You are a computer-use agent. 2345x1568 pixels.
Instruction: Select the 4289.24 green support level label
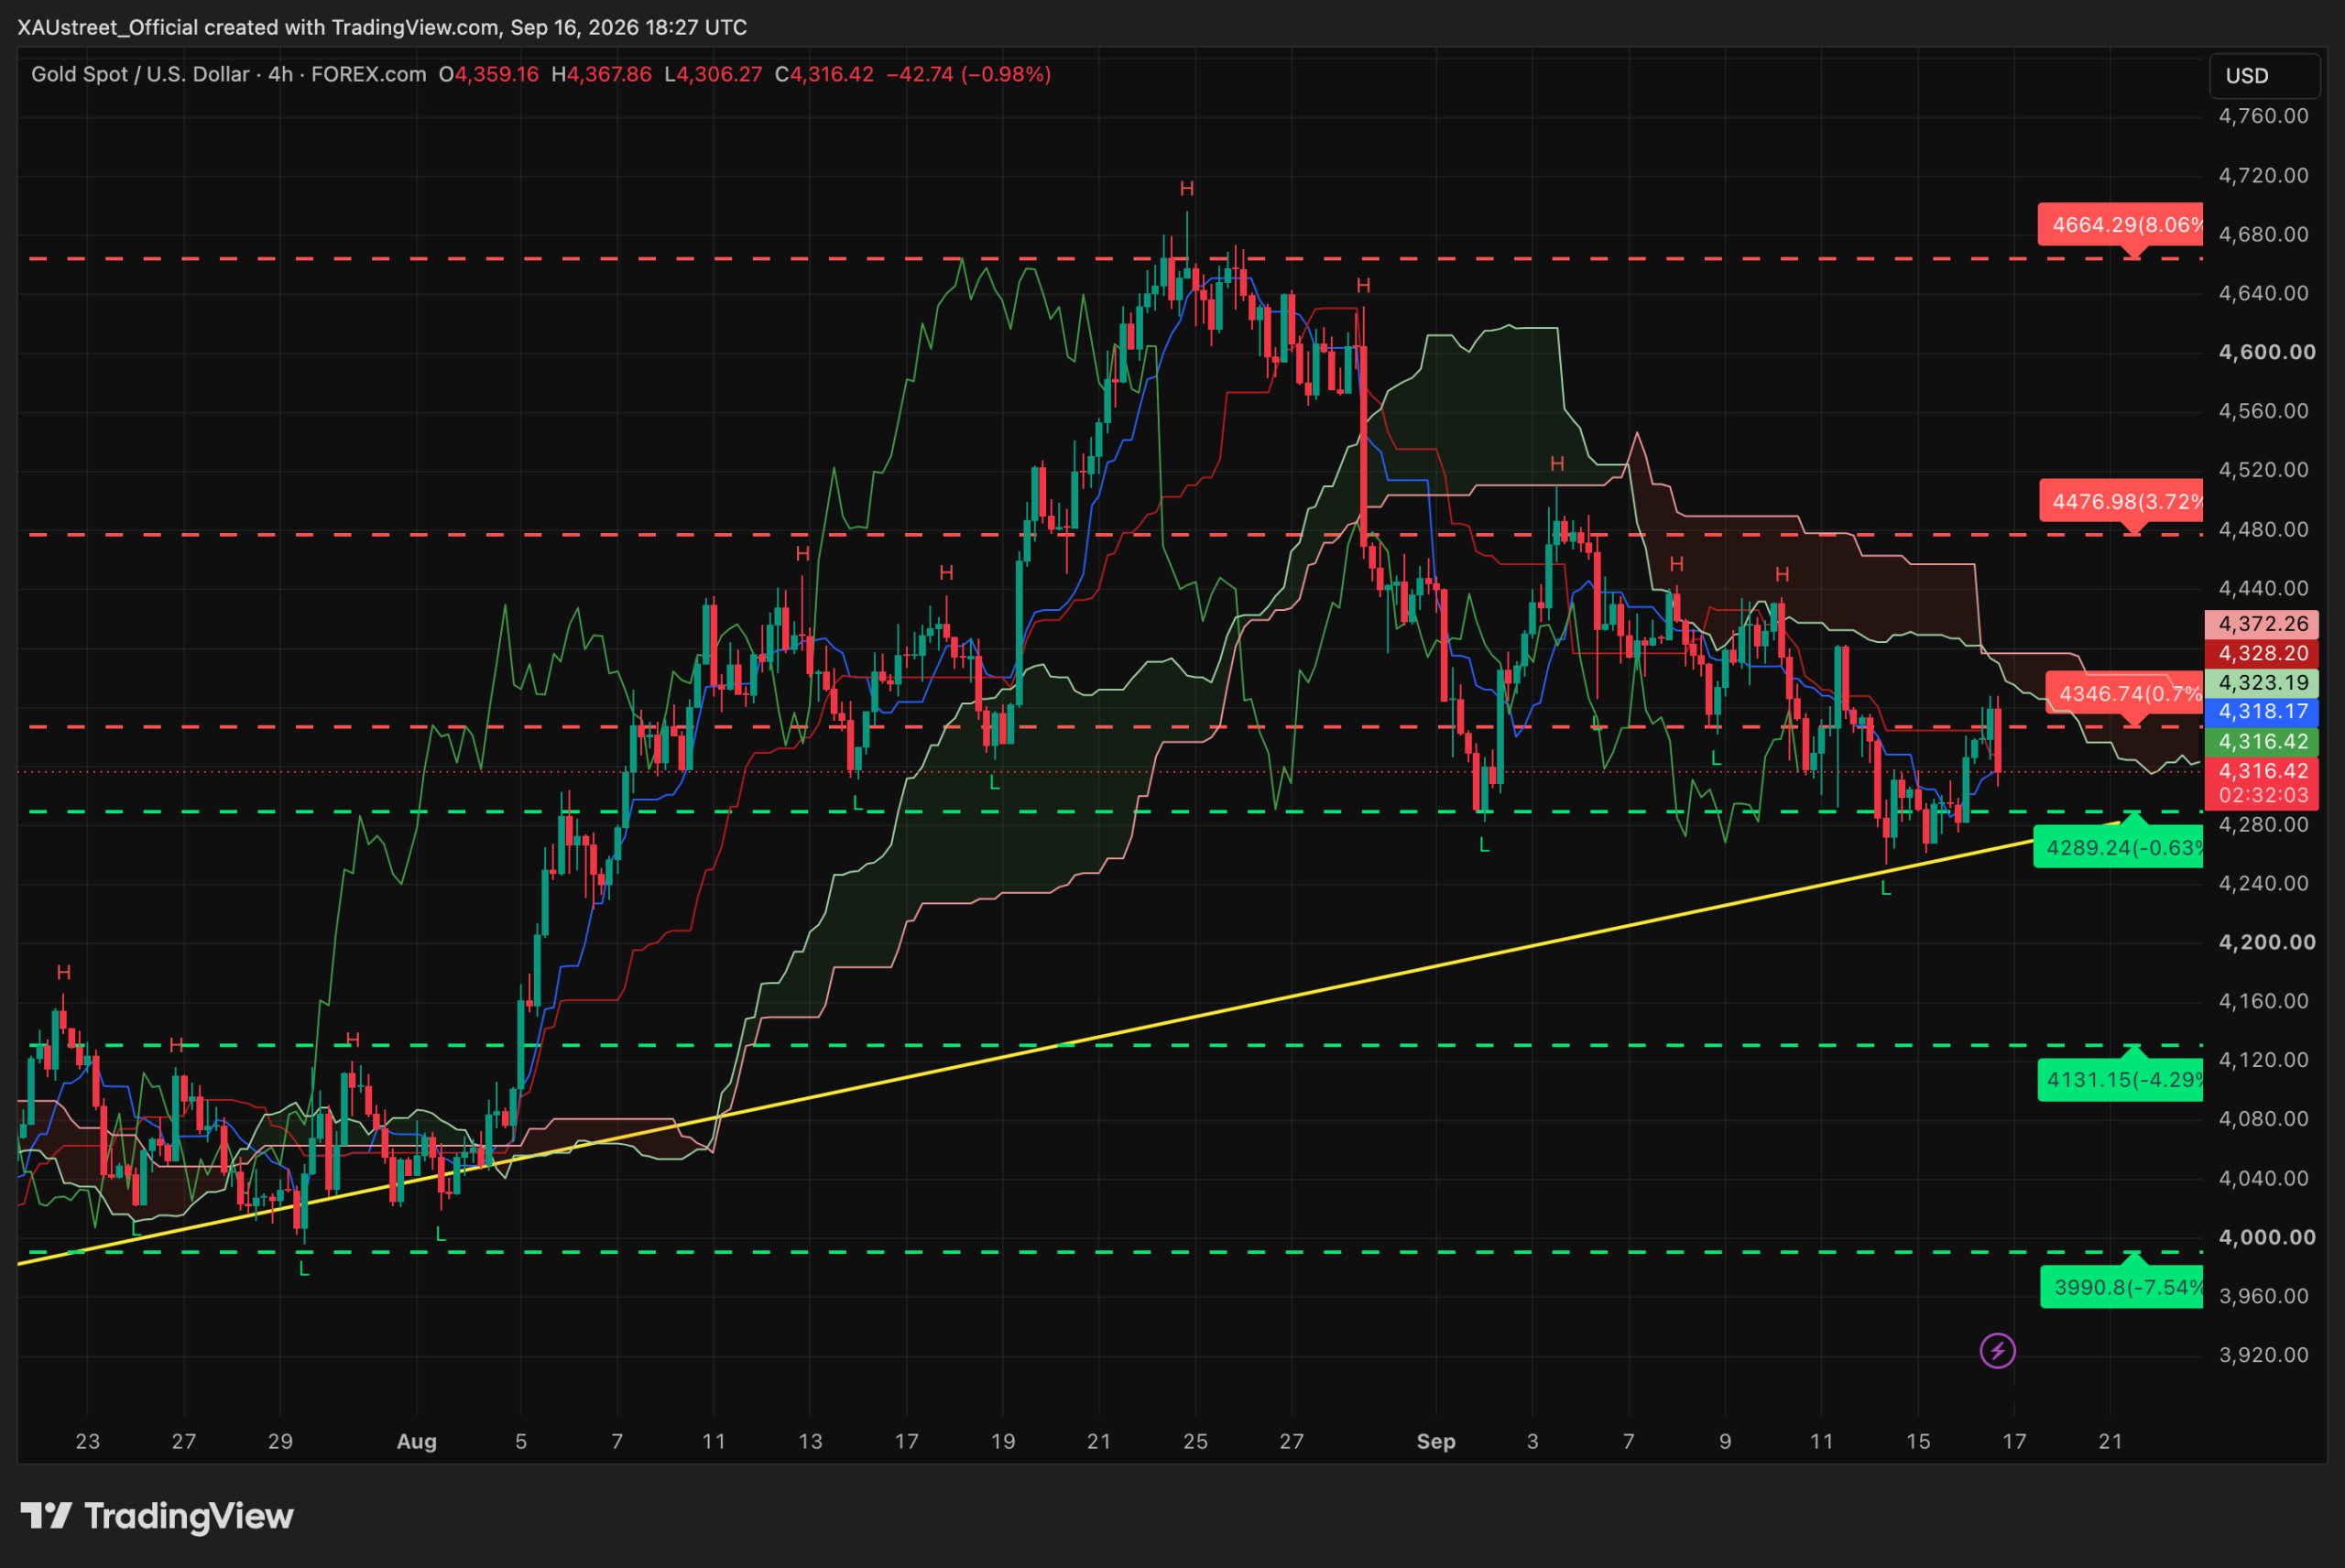(x=2118, y=847)
